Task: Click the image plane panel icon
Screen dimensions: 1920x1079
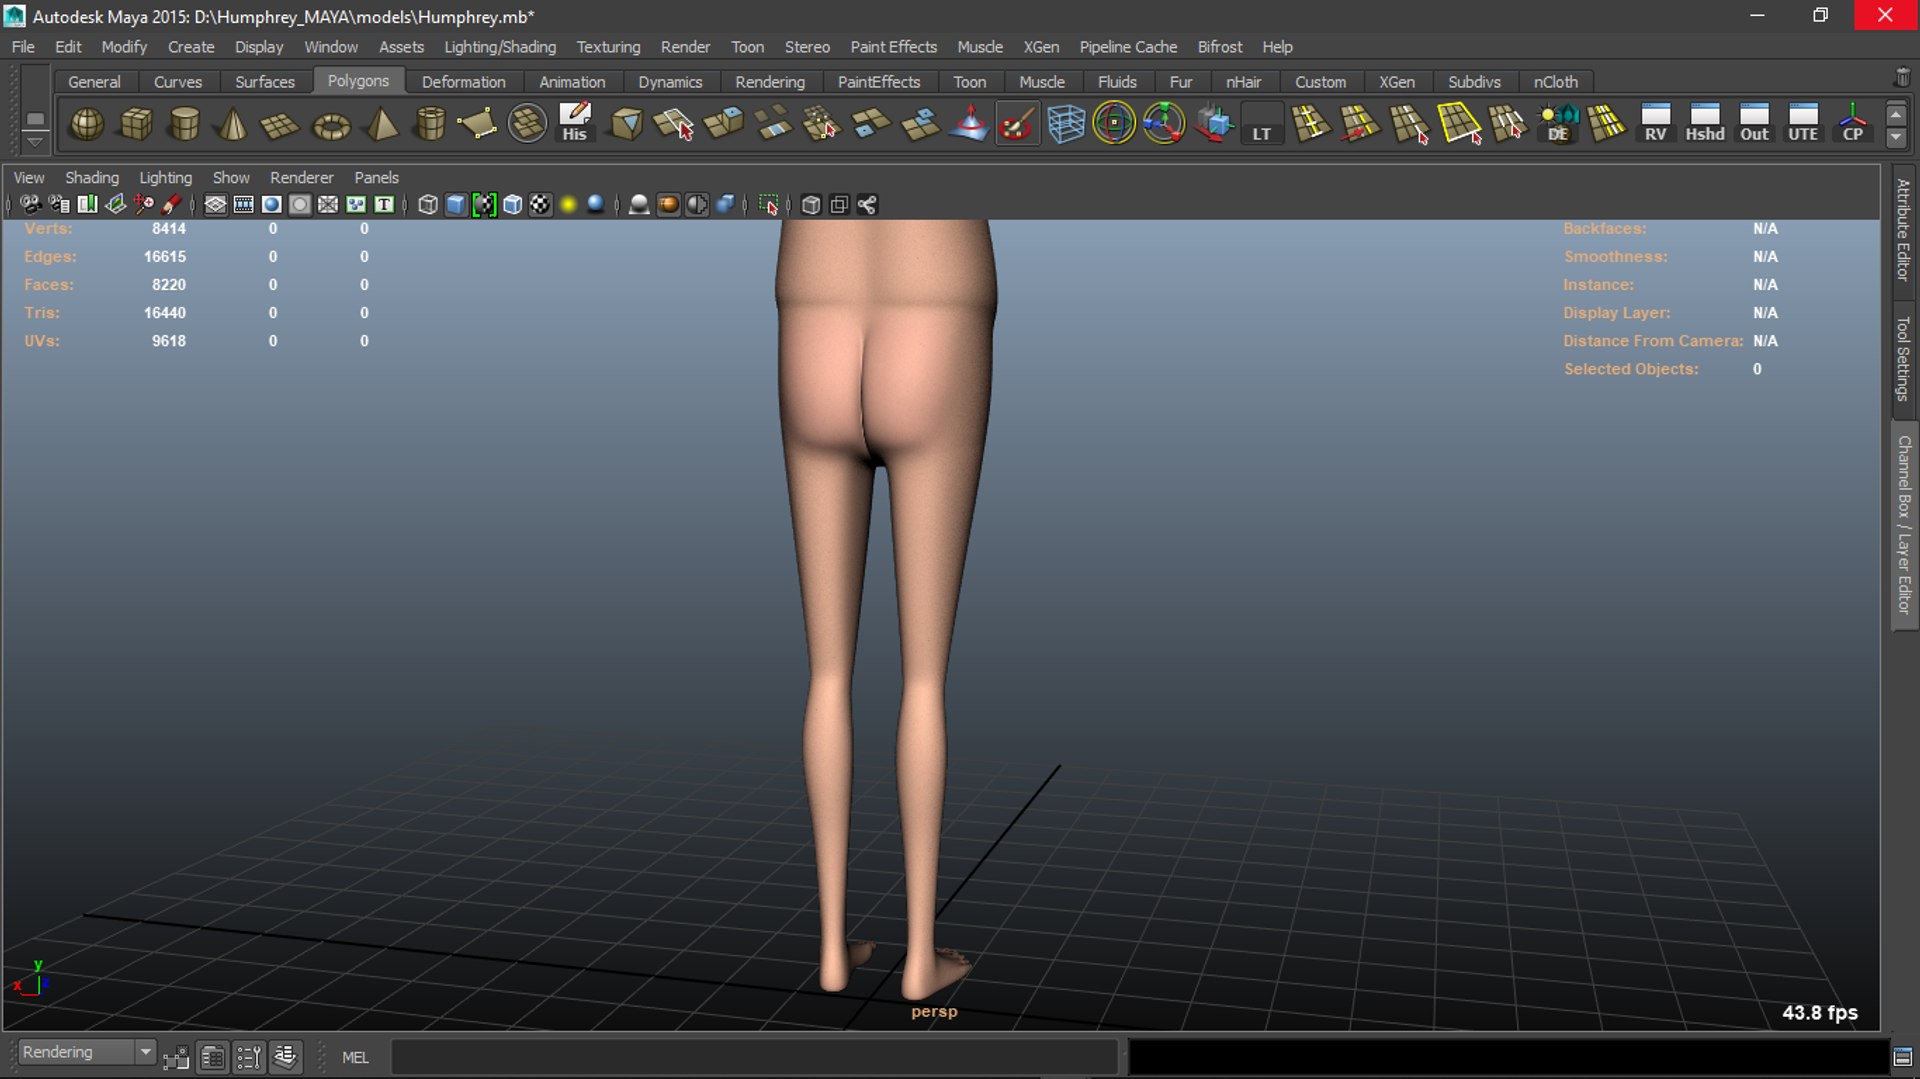Action: click(x=116, y=205)
